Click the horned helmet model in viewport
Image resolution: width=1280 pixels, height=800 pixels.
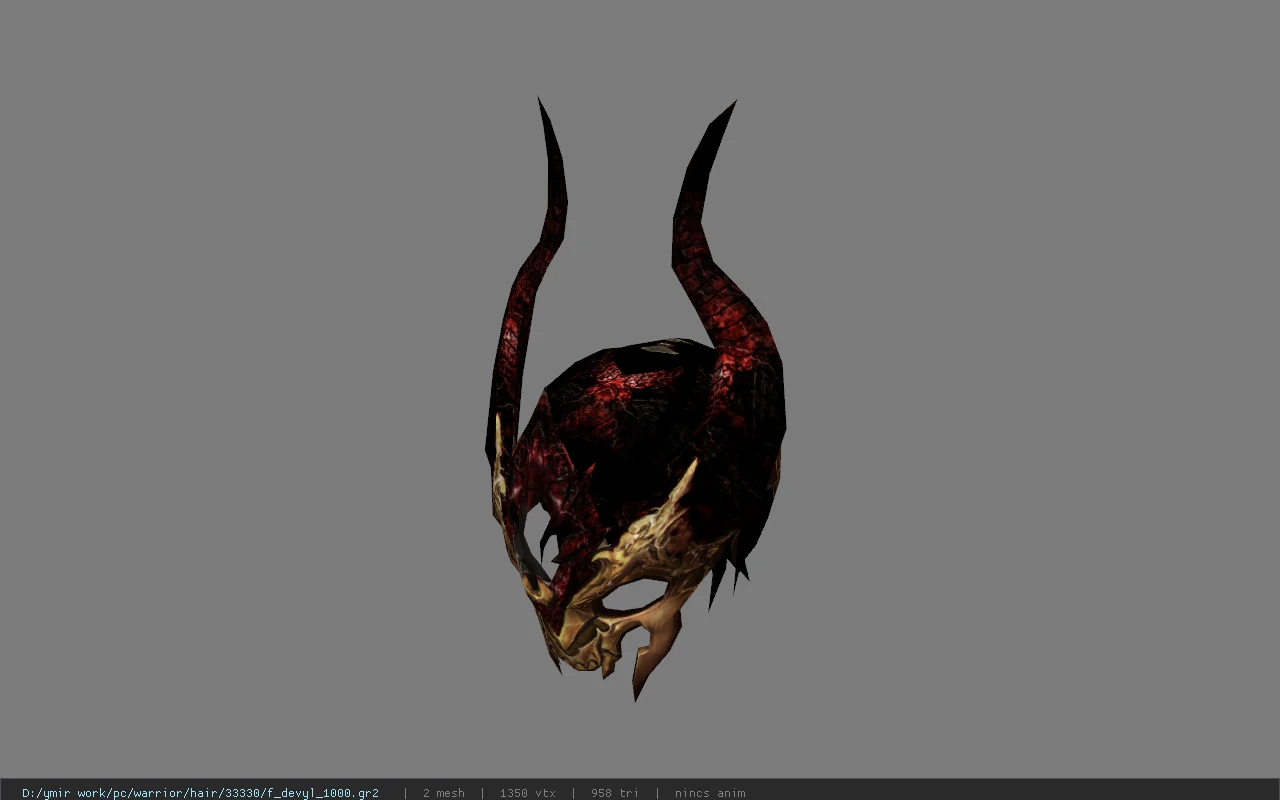[636, 400]
